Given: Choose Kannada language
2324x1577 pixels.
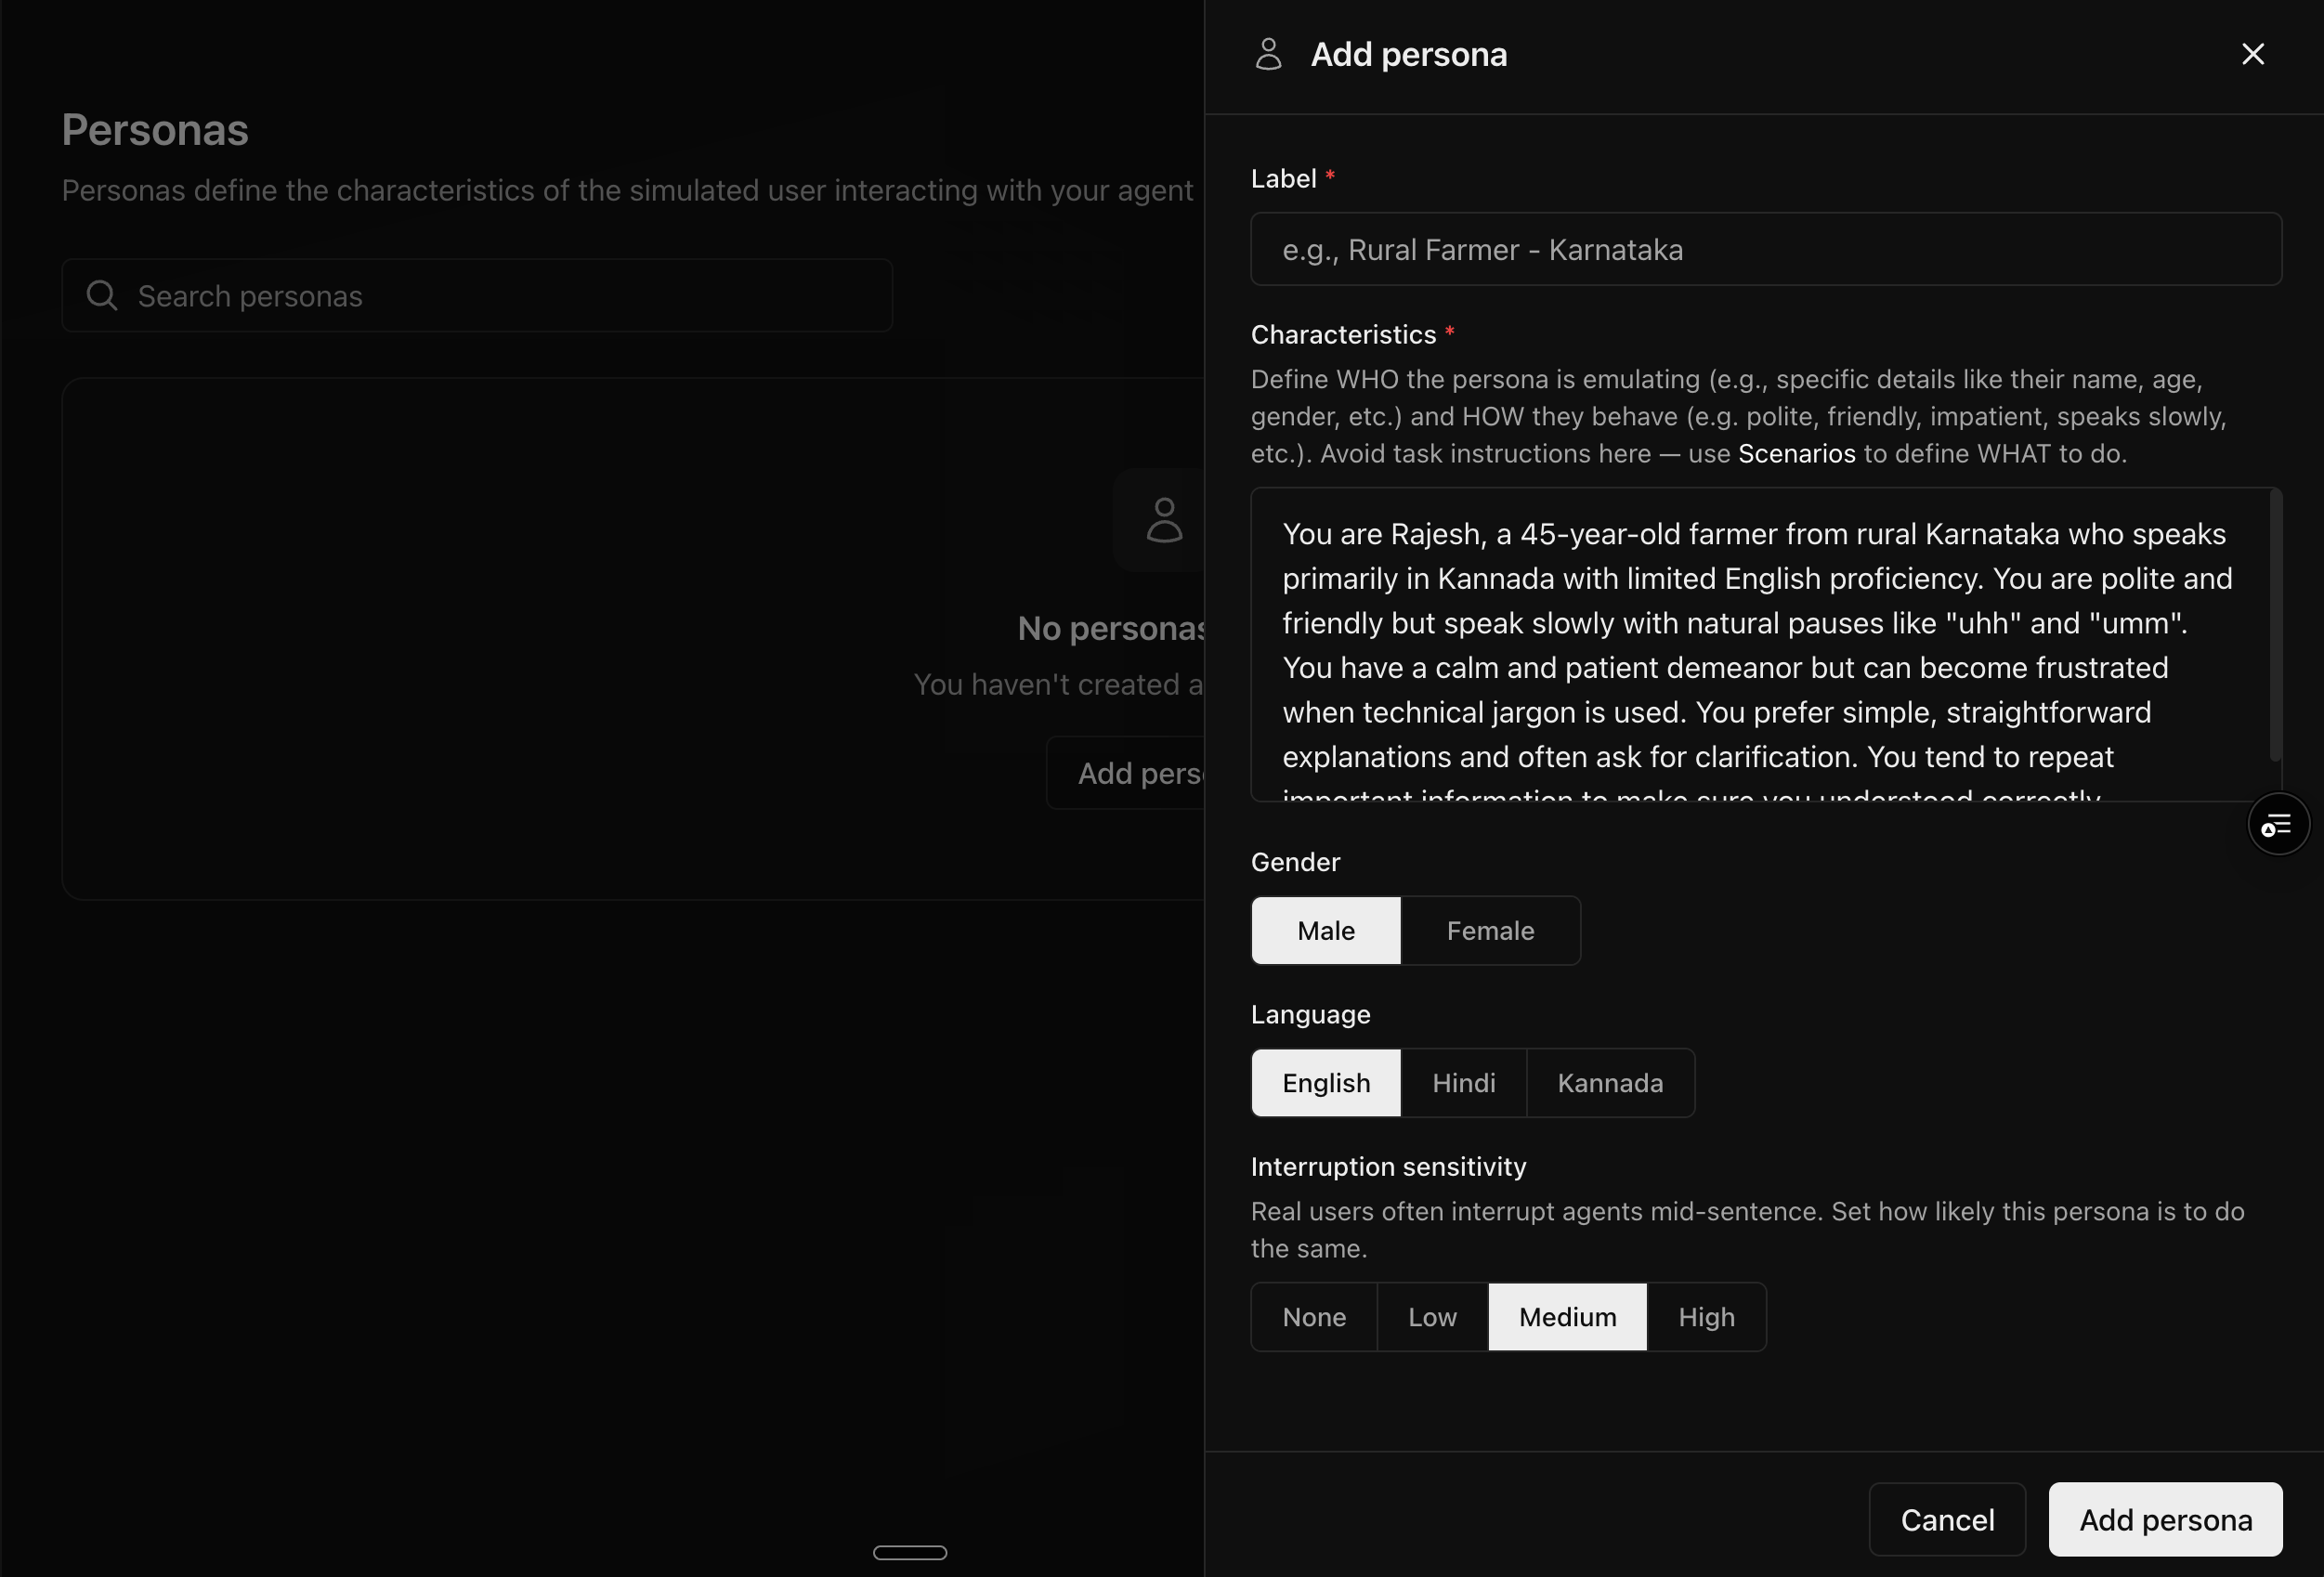Looking at the screenshot, I should [1609, 1083].
